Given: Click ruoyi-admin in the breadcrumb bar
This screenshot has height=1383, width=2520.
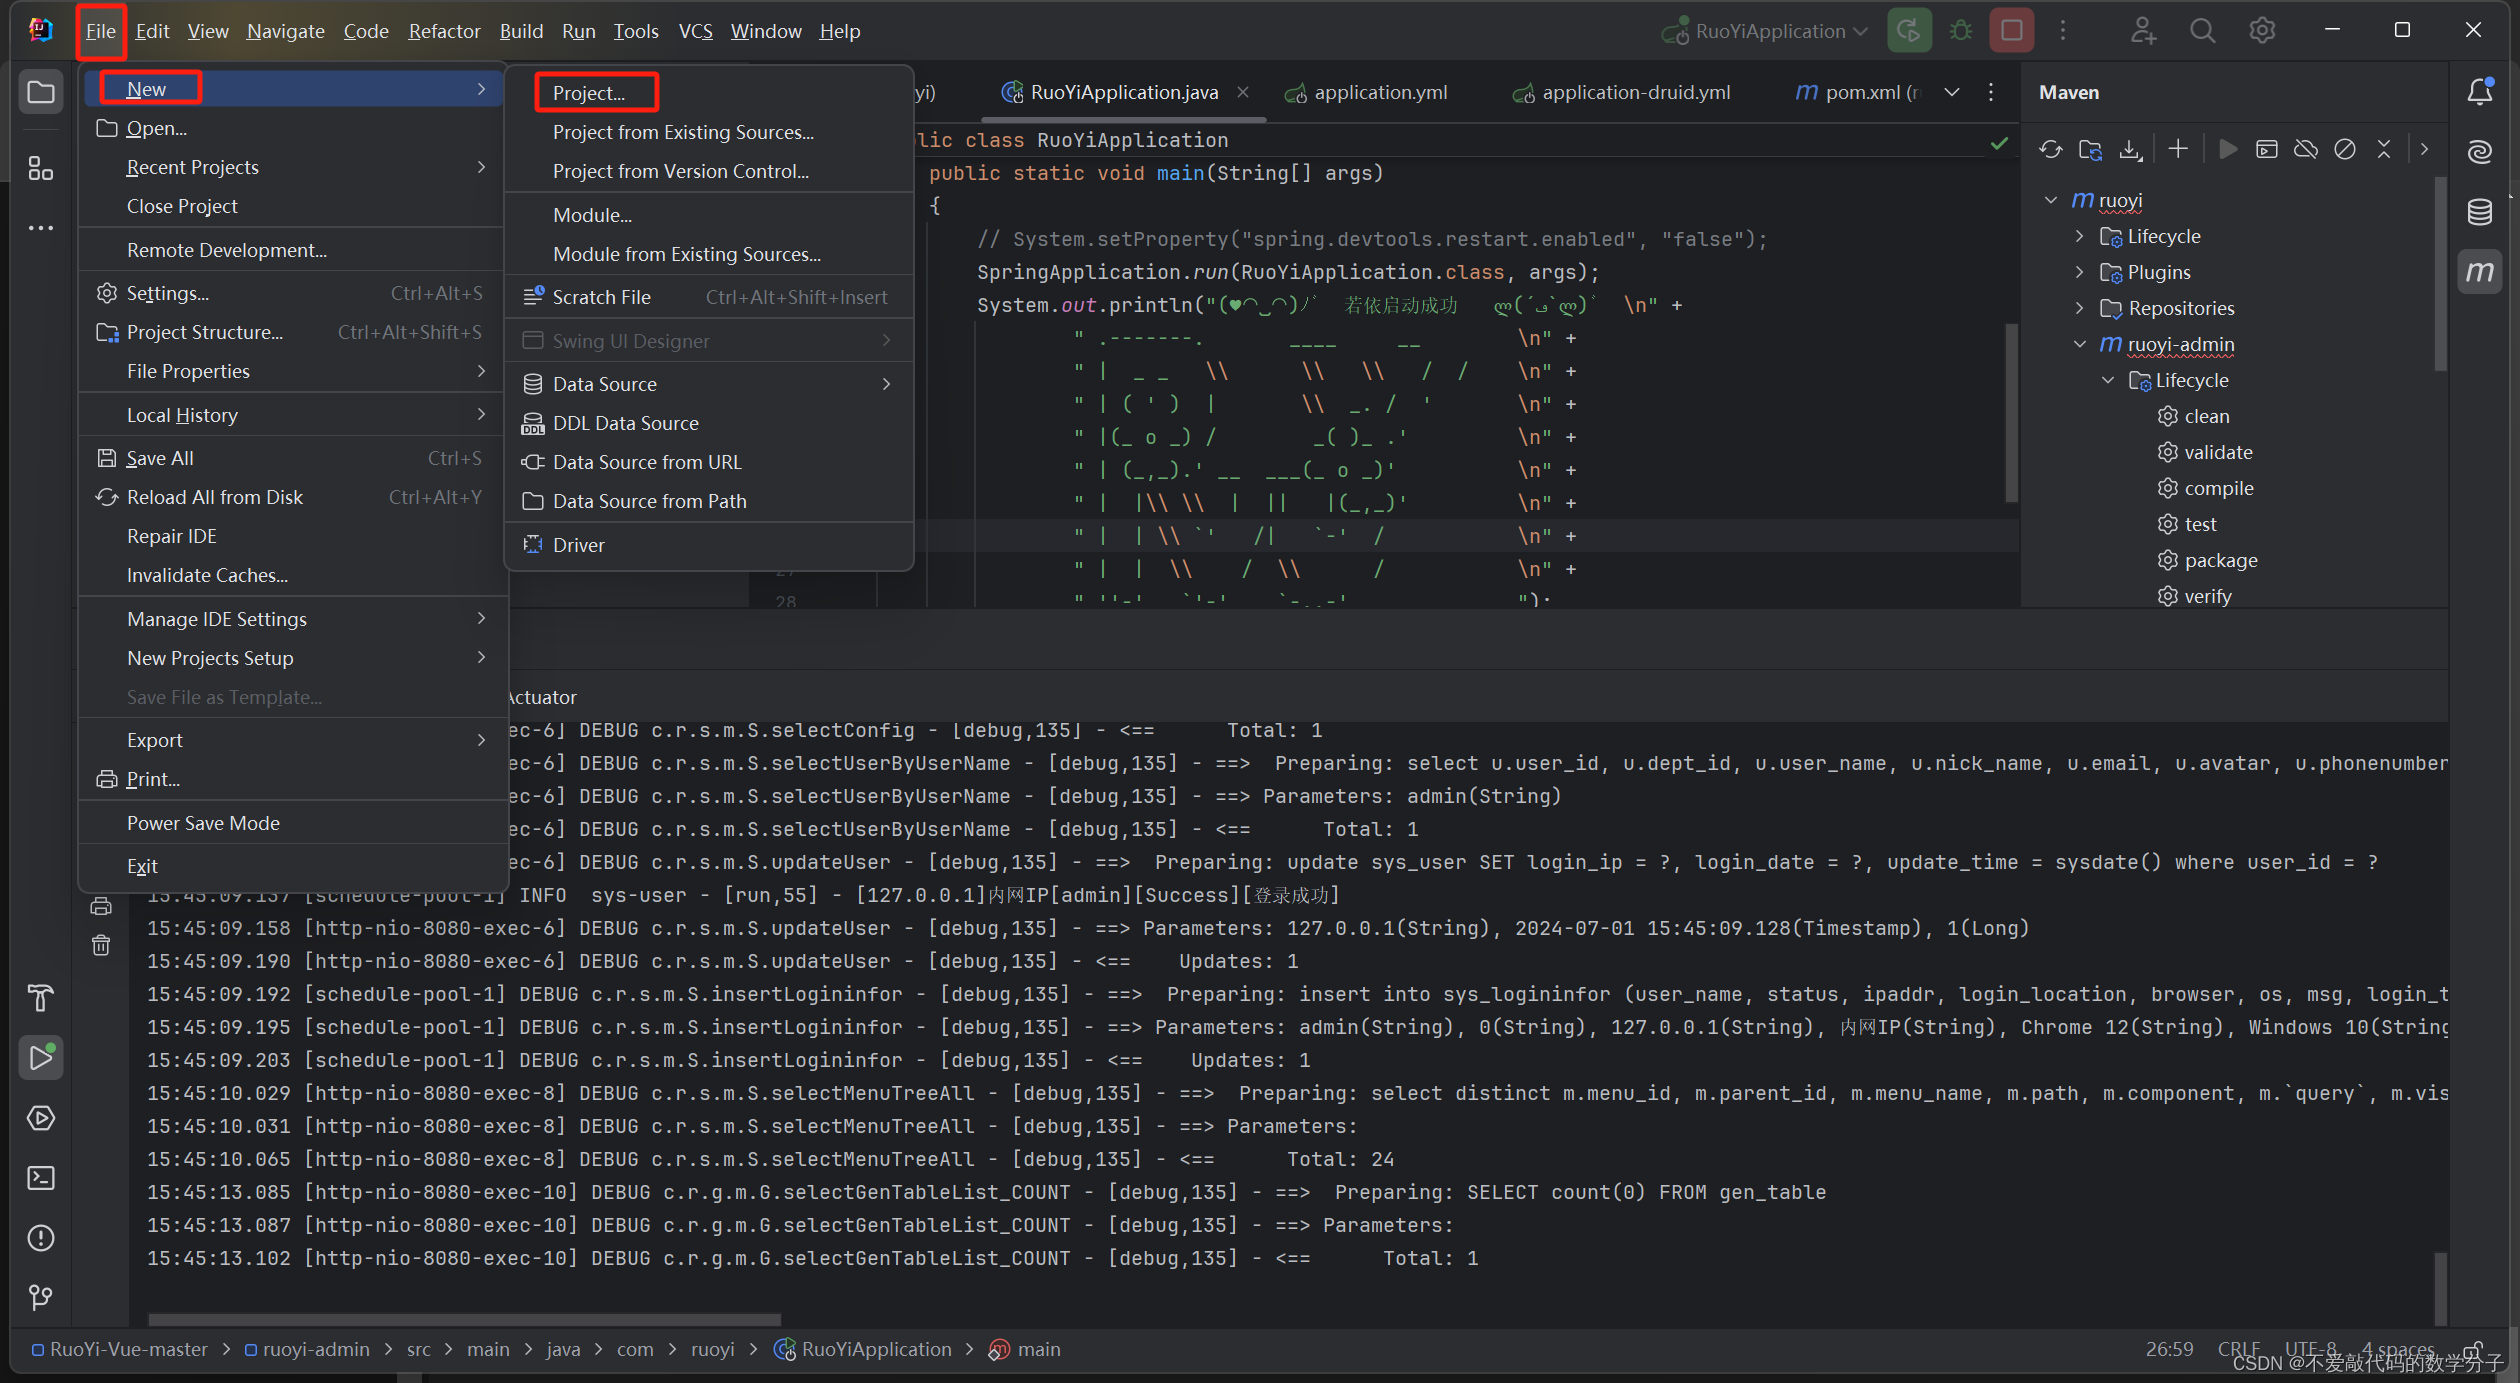Looking at the screenshot, I should point(315,1349).
